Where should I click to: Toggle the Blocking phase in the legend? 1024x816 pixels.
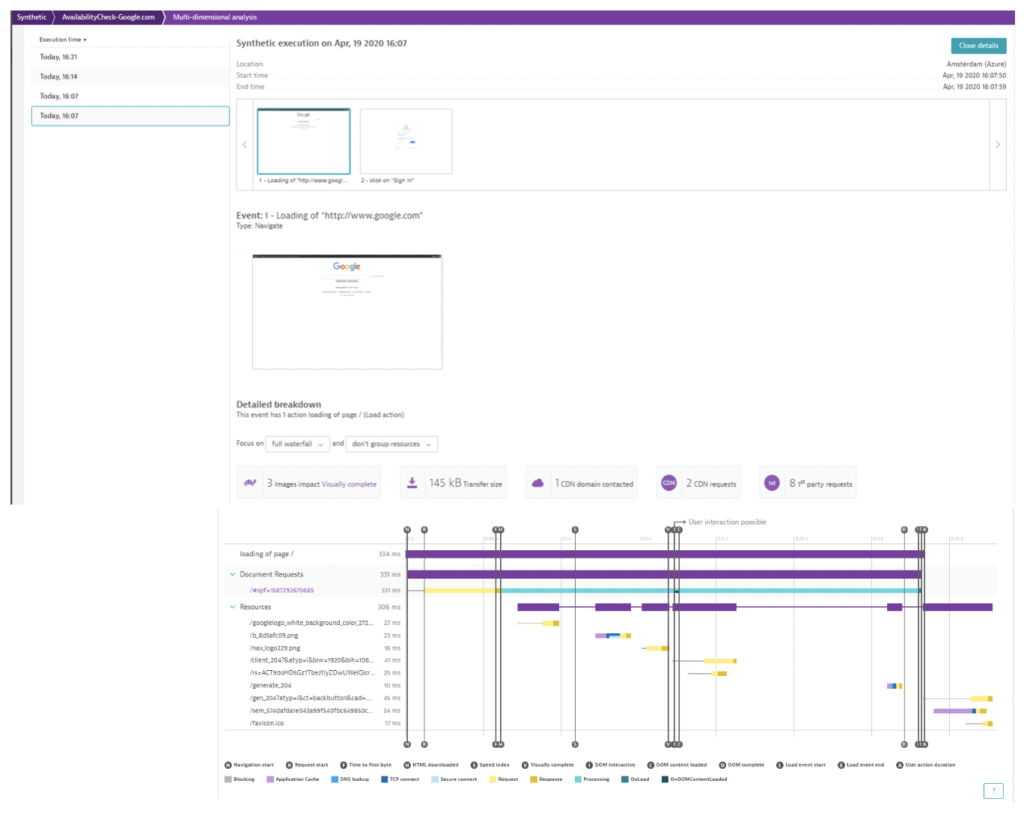coord(230,777)
